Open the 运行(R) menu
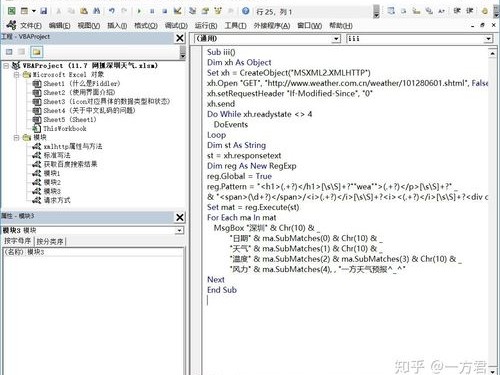 point(206,26)
